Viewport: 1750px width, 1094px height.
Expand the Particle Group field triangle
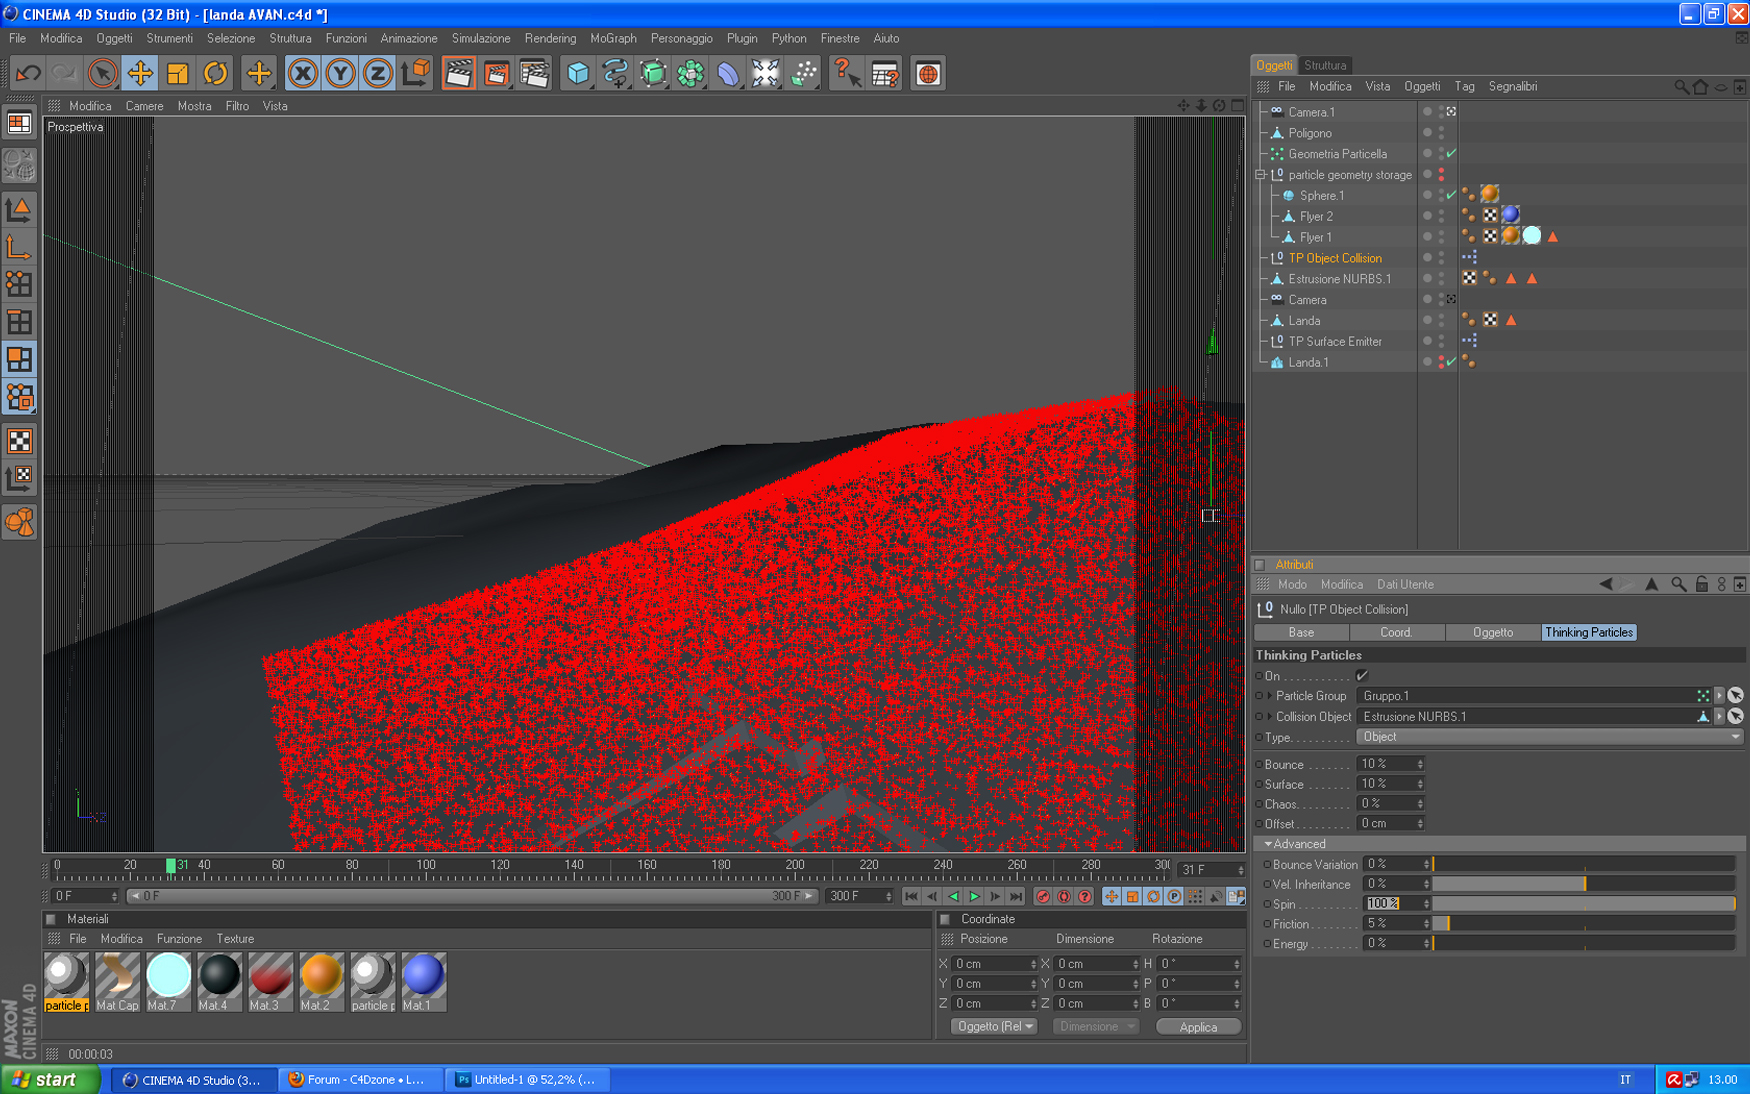[x=1270, y=696]
